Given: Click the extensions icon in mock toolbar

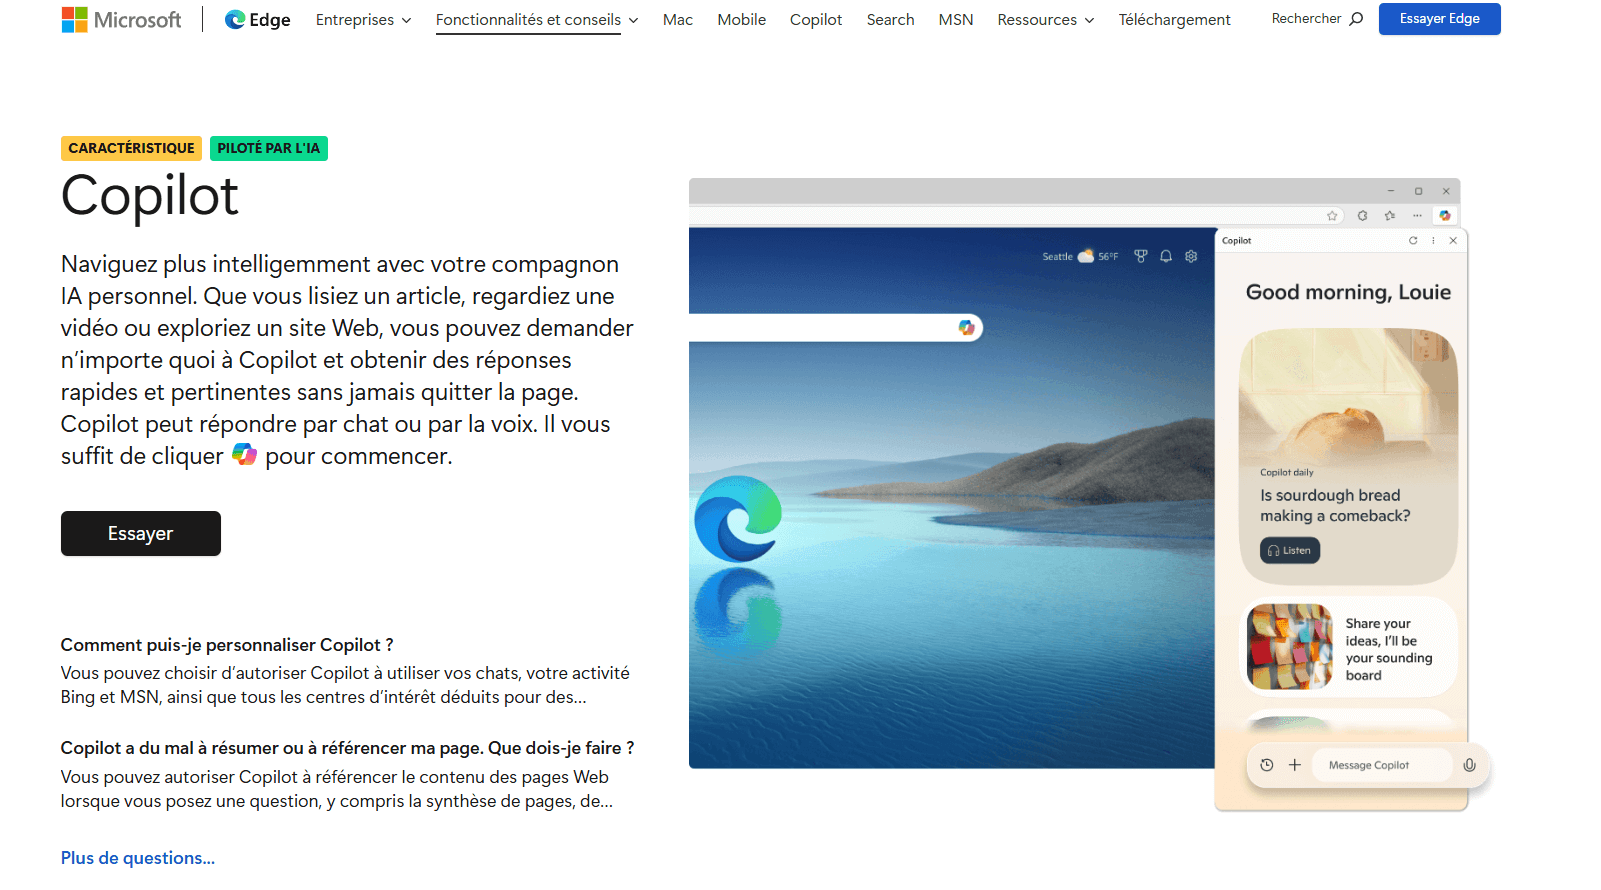Looking at the screenshot, I should pyautogui.click(x=1362, y=216).
